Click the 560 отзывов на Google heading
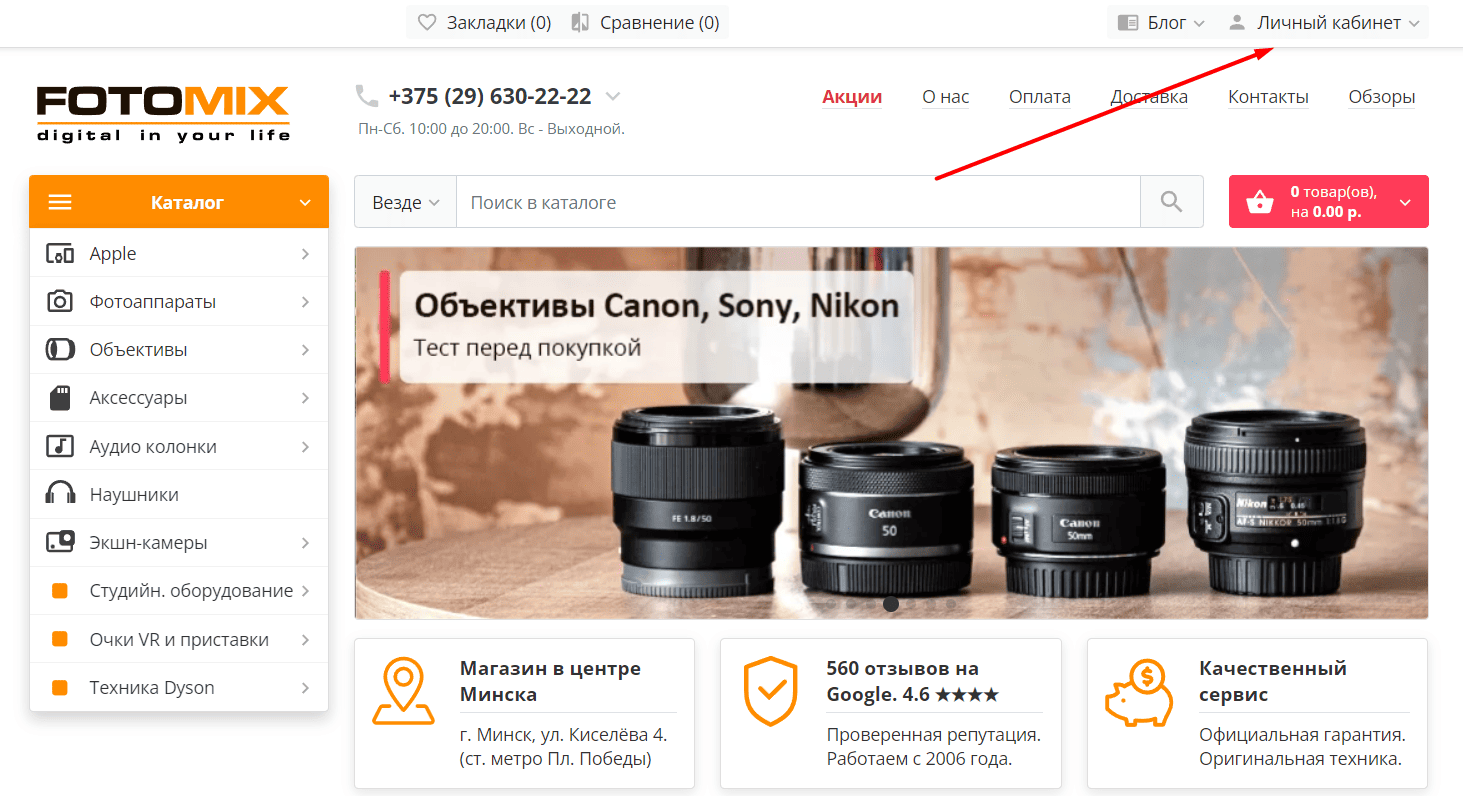 (x=912, y=681)
